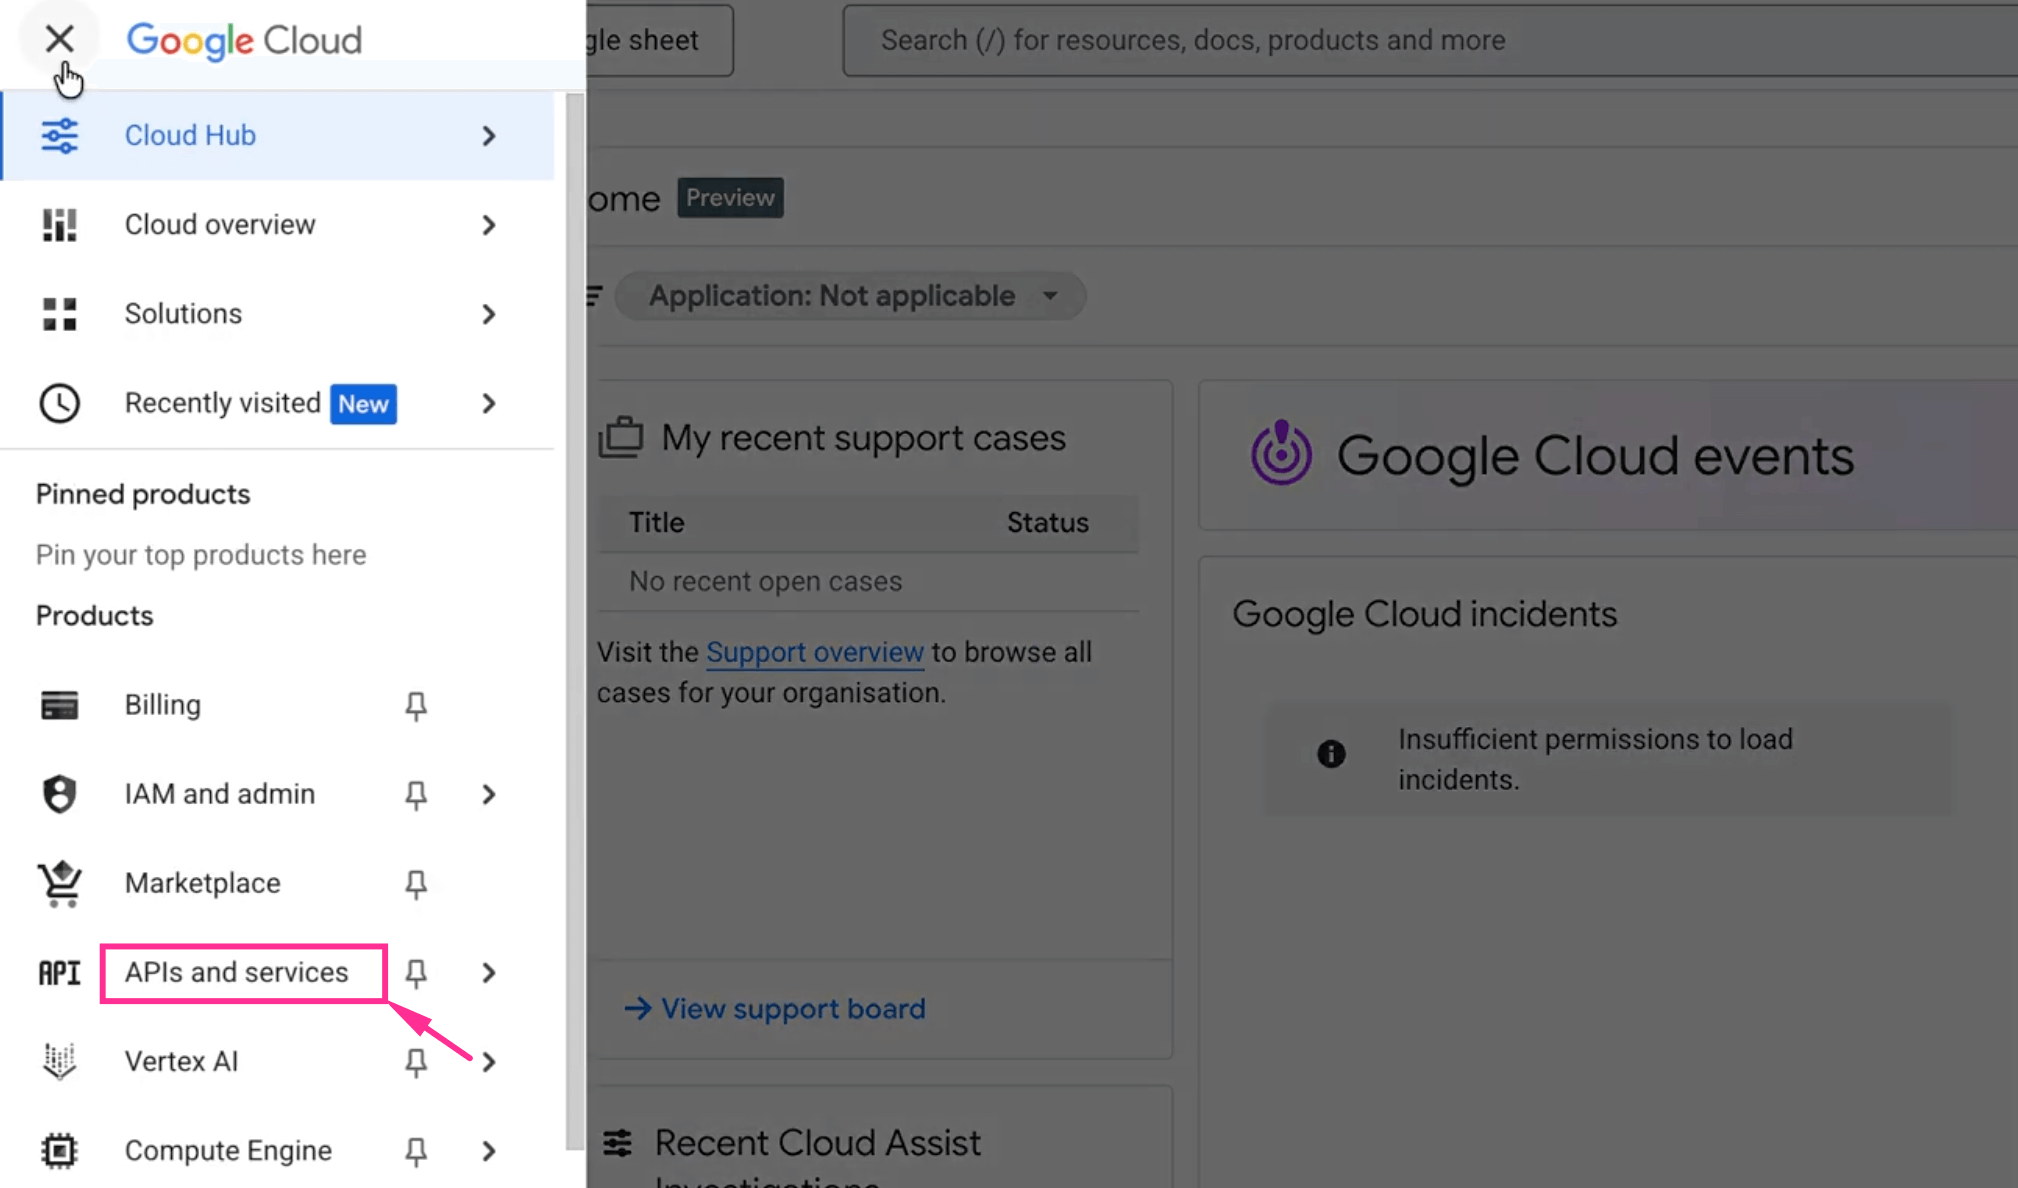
Task: Pin Vertex AI product
Action: tap(416, 1062)
